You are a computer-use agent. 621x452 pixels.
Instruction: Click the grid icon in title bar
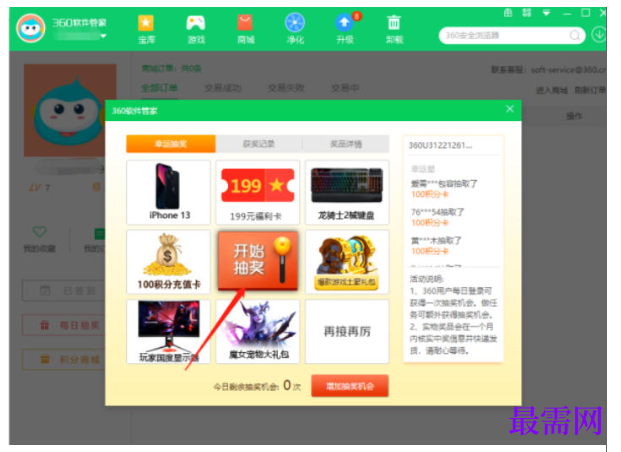coord(526,13)
